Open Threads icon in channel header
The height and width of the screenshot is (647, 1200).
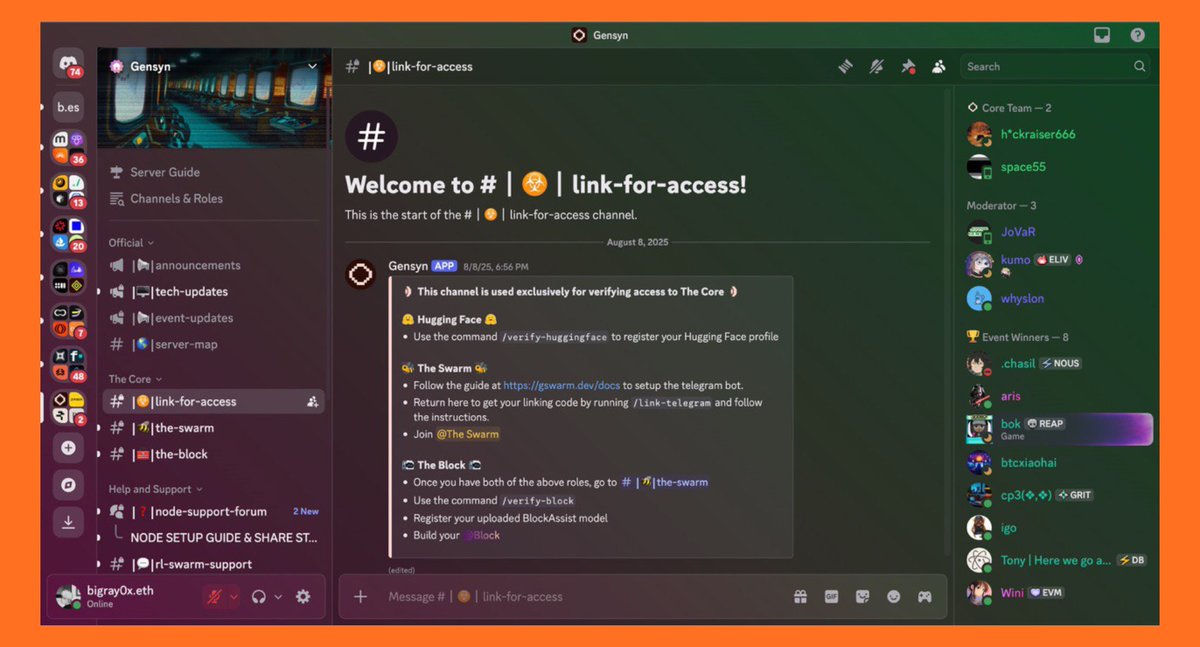[x=845, y=67]
